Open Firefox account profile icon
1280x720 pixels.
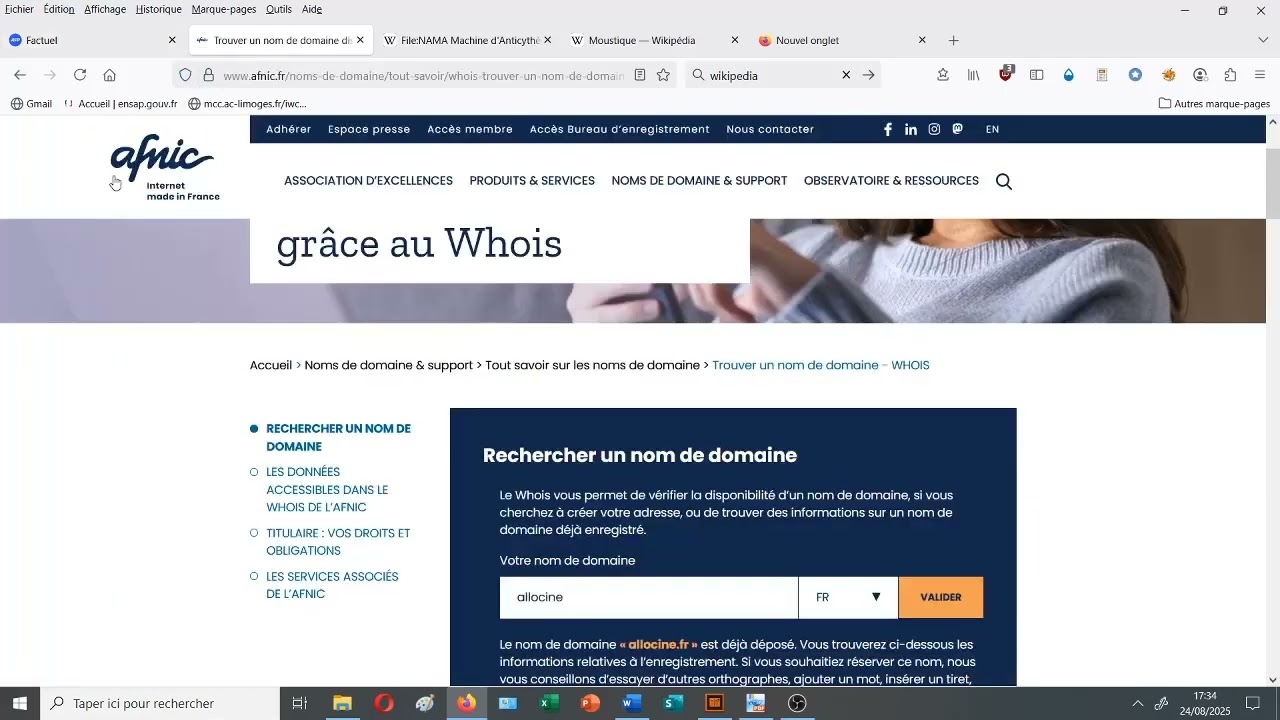coord(1201,75)
